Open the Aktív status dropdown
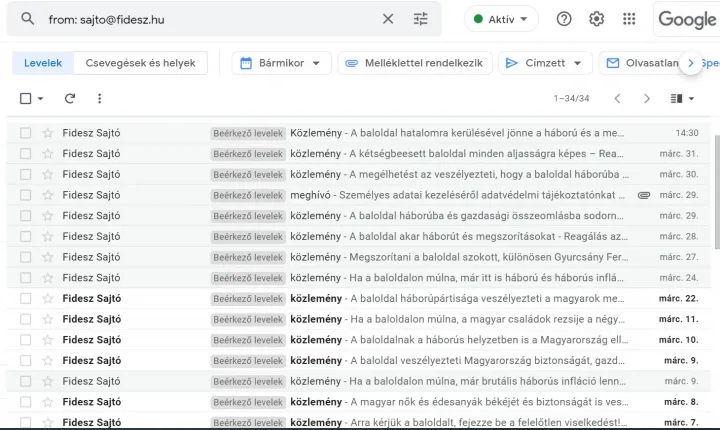 click(501, 19)
